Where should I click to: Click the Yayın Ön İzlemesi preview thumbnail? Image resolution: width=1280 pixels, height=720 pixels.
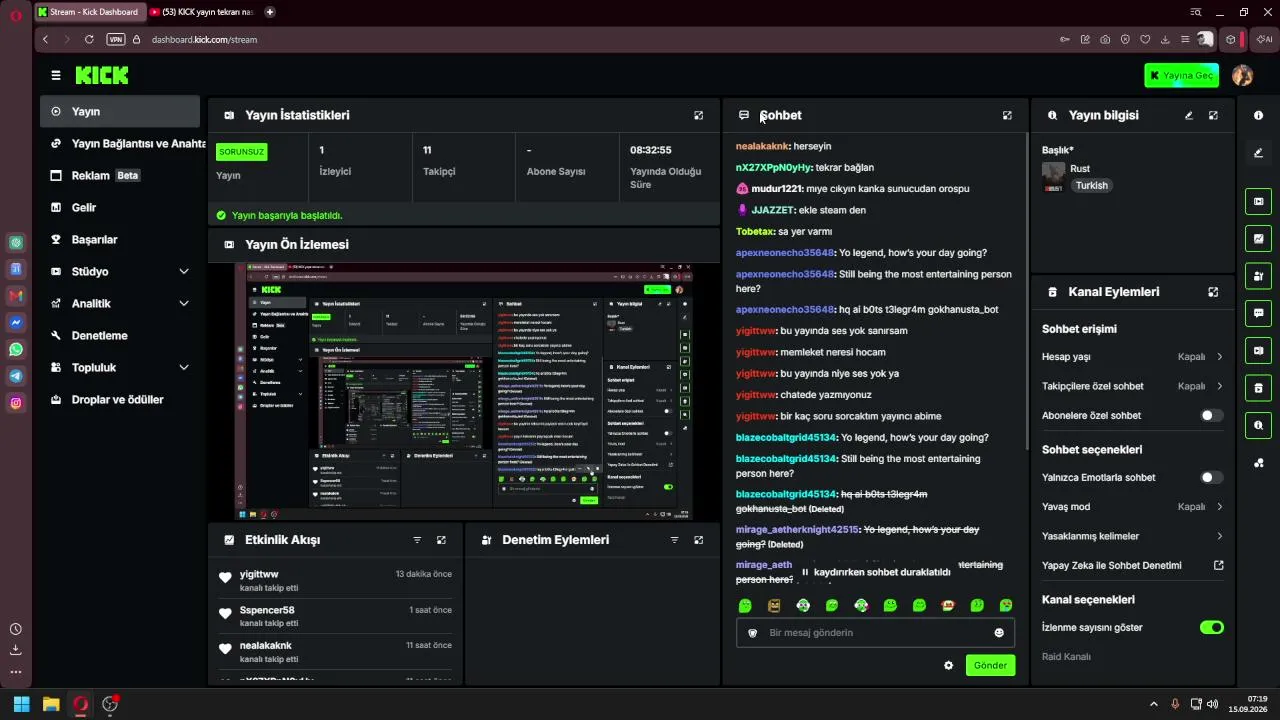[x=464, y=391]
